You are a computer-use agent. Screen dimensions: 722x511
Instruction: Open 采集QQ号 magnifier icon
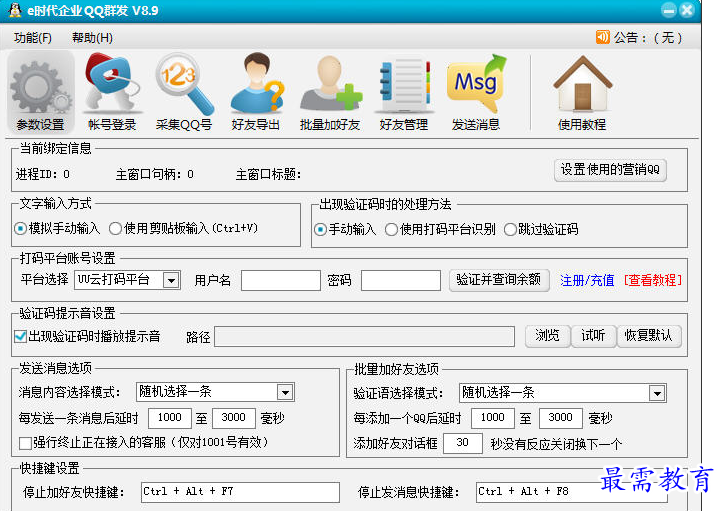tap(183, 92)
